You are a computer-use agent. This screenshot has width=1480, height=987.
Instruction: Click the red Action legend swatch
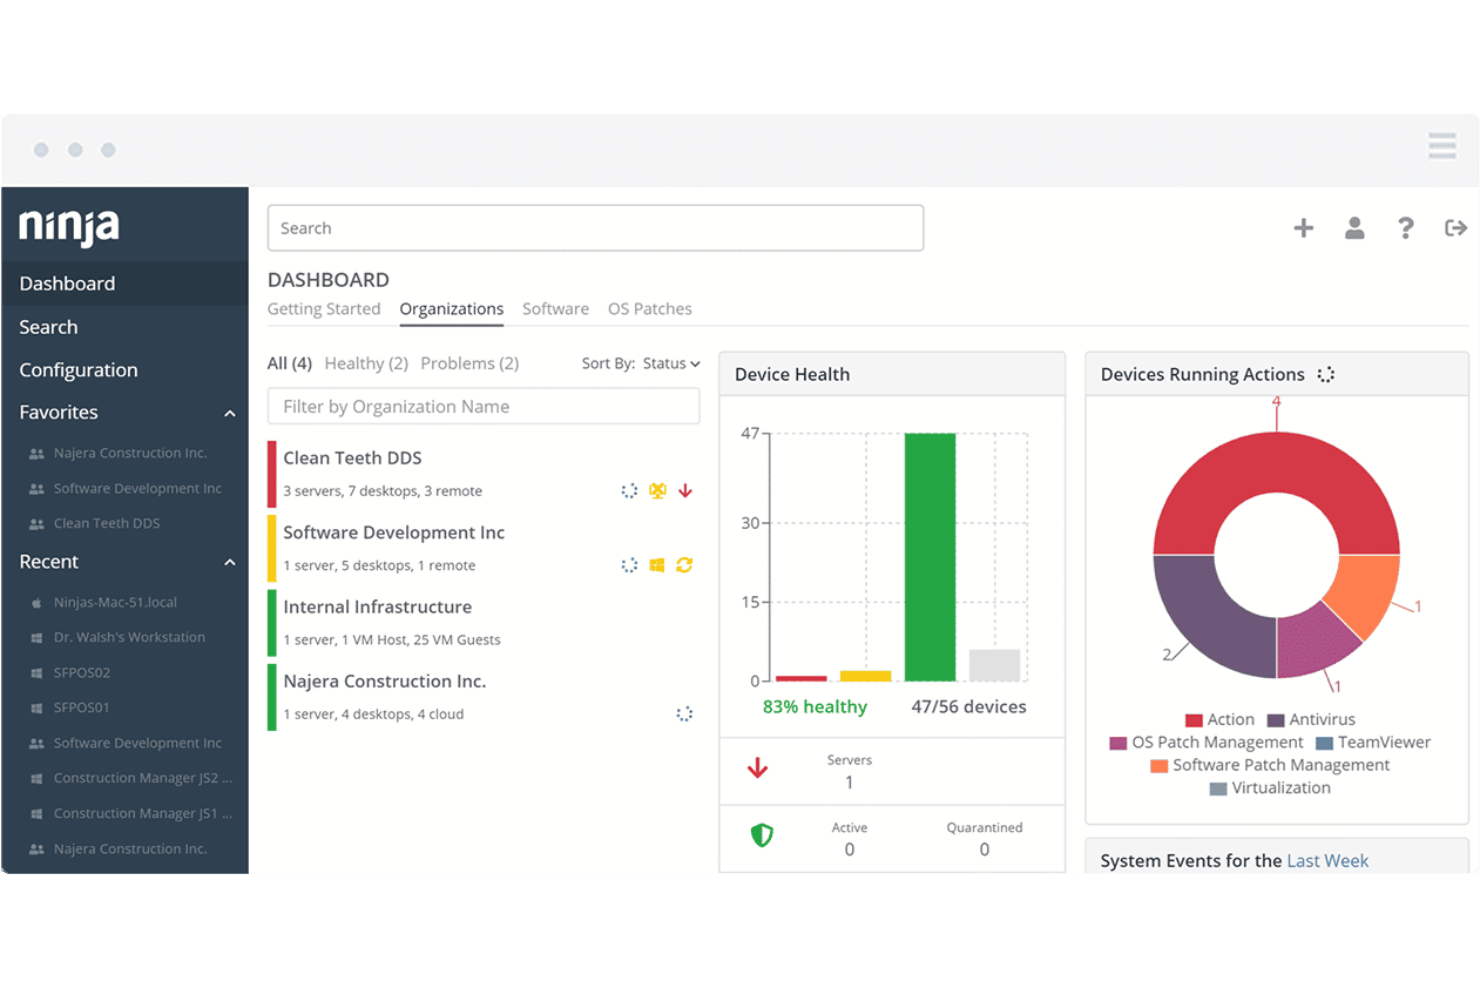point(1193,720)
